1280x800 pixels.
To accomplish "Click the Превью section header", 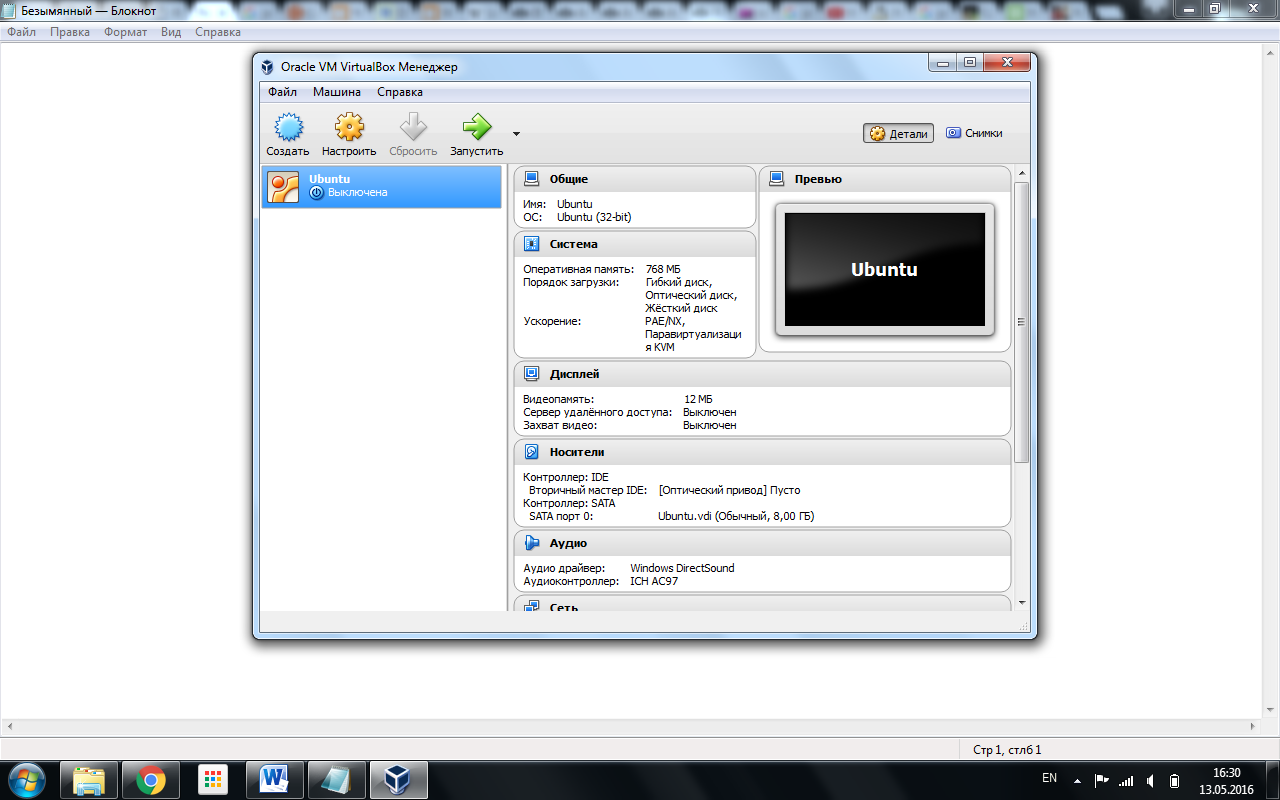I will pyautogui.click(x=818, y=179).
